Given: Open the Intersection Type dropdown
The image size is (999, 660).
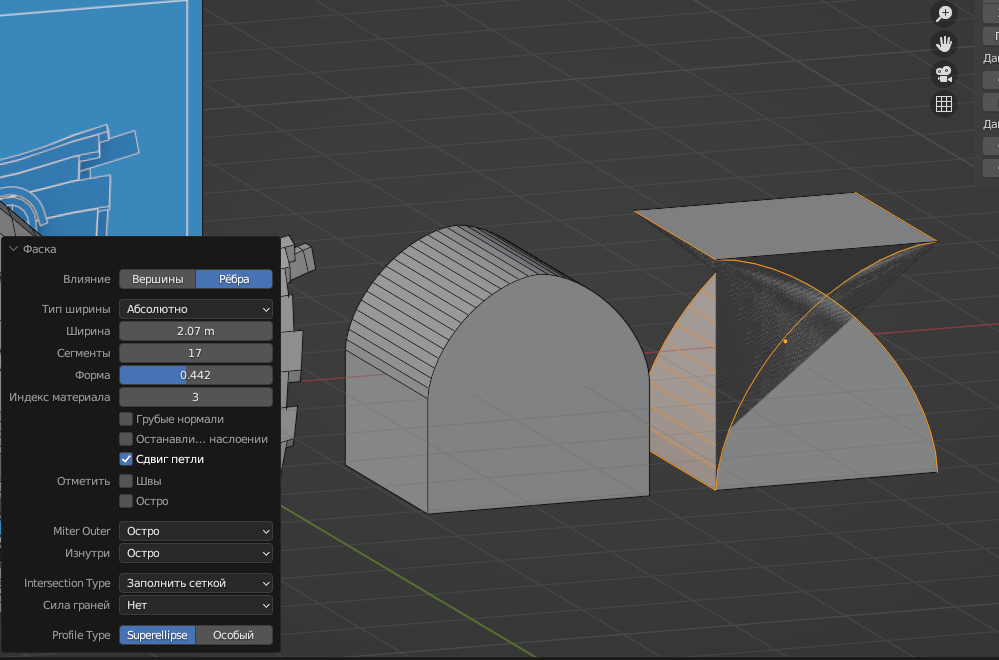Looking at the screenshot, I should [x=196, y=583].
